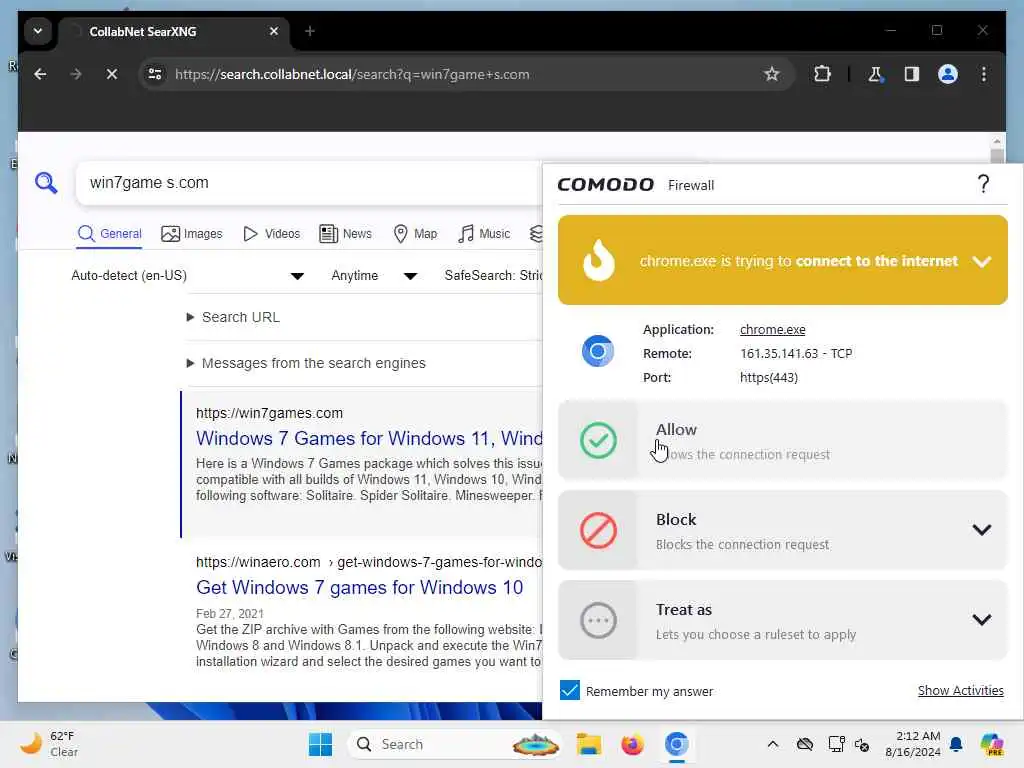This screenshot has height=768, width=1024.
Task: Open Firefox from taskbar
Action: point(632,744)
